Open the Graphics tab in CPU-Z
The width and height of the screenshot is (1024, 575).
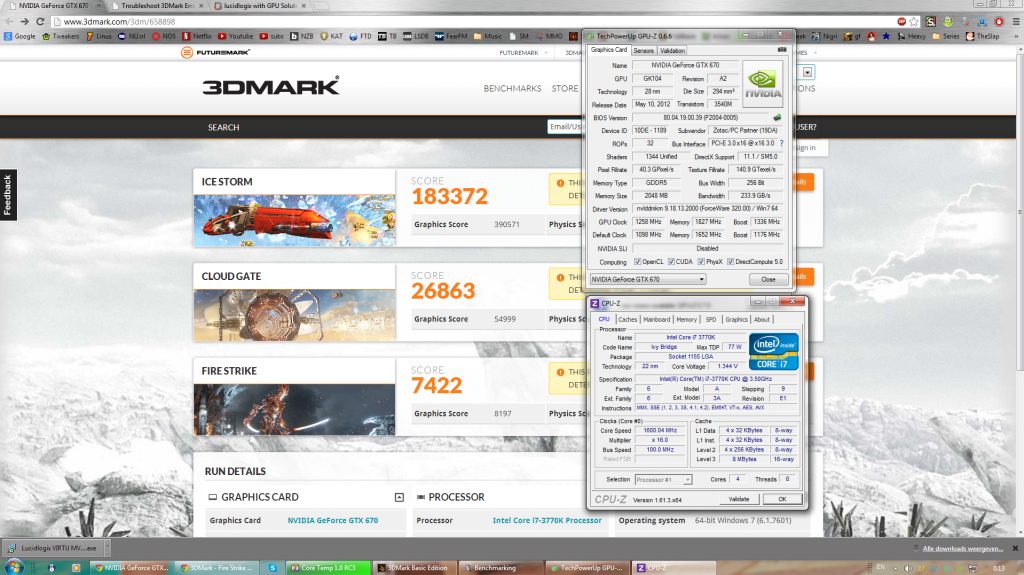[736, 320]
